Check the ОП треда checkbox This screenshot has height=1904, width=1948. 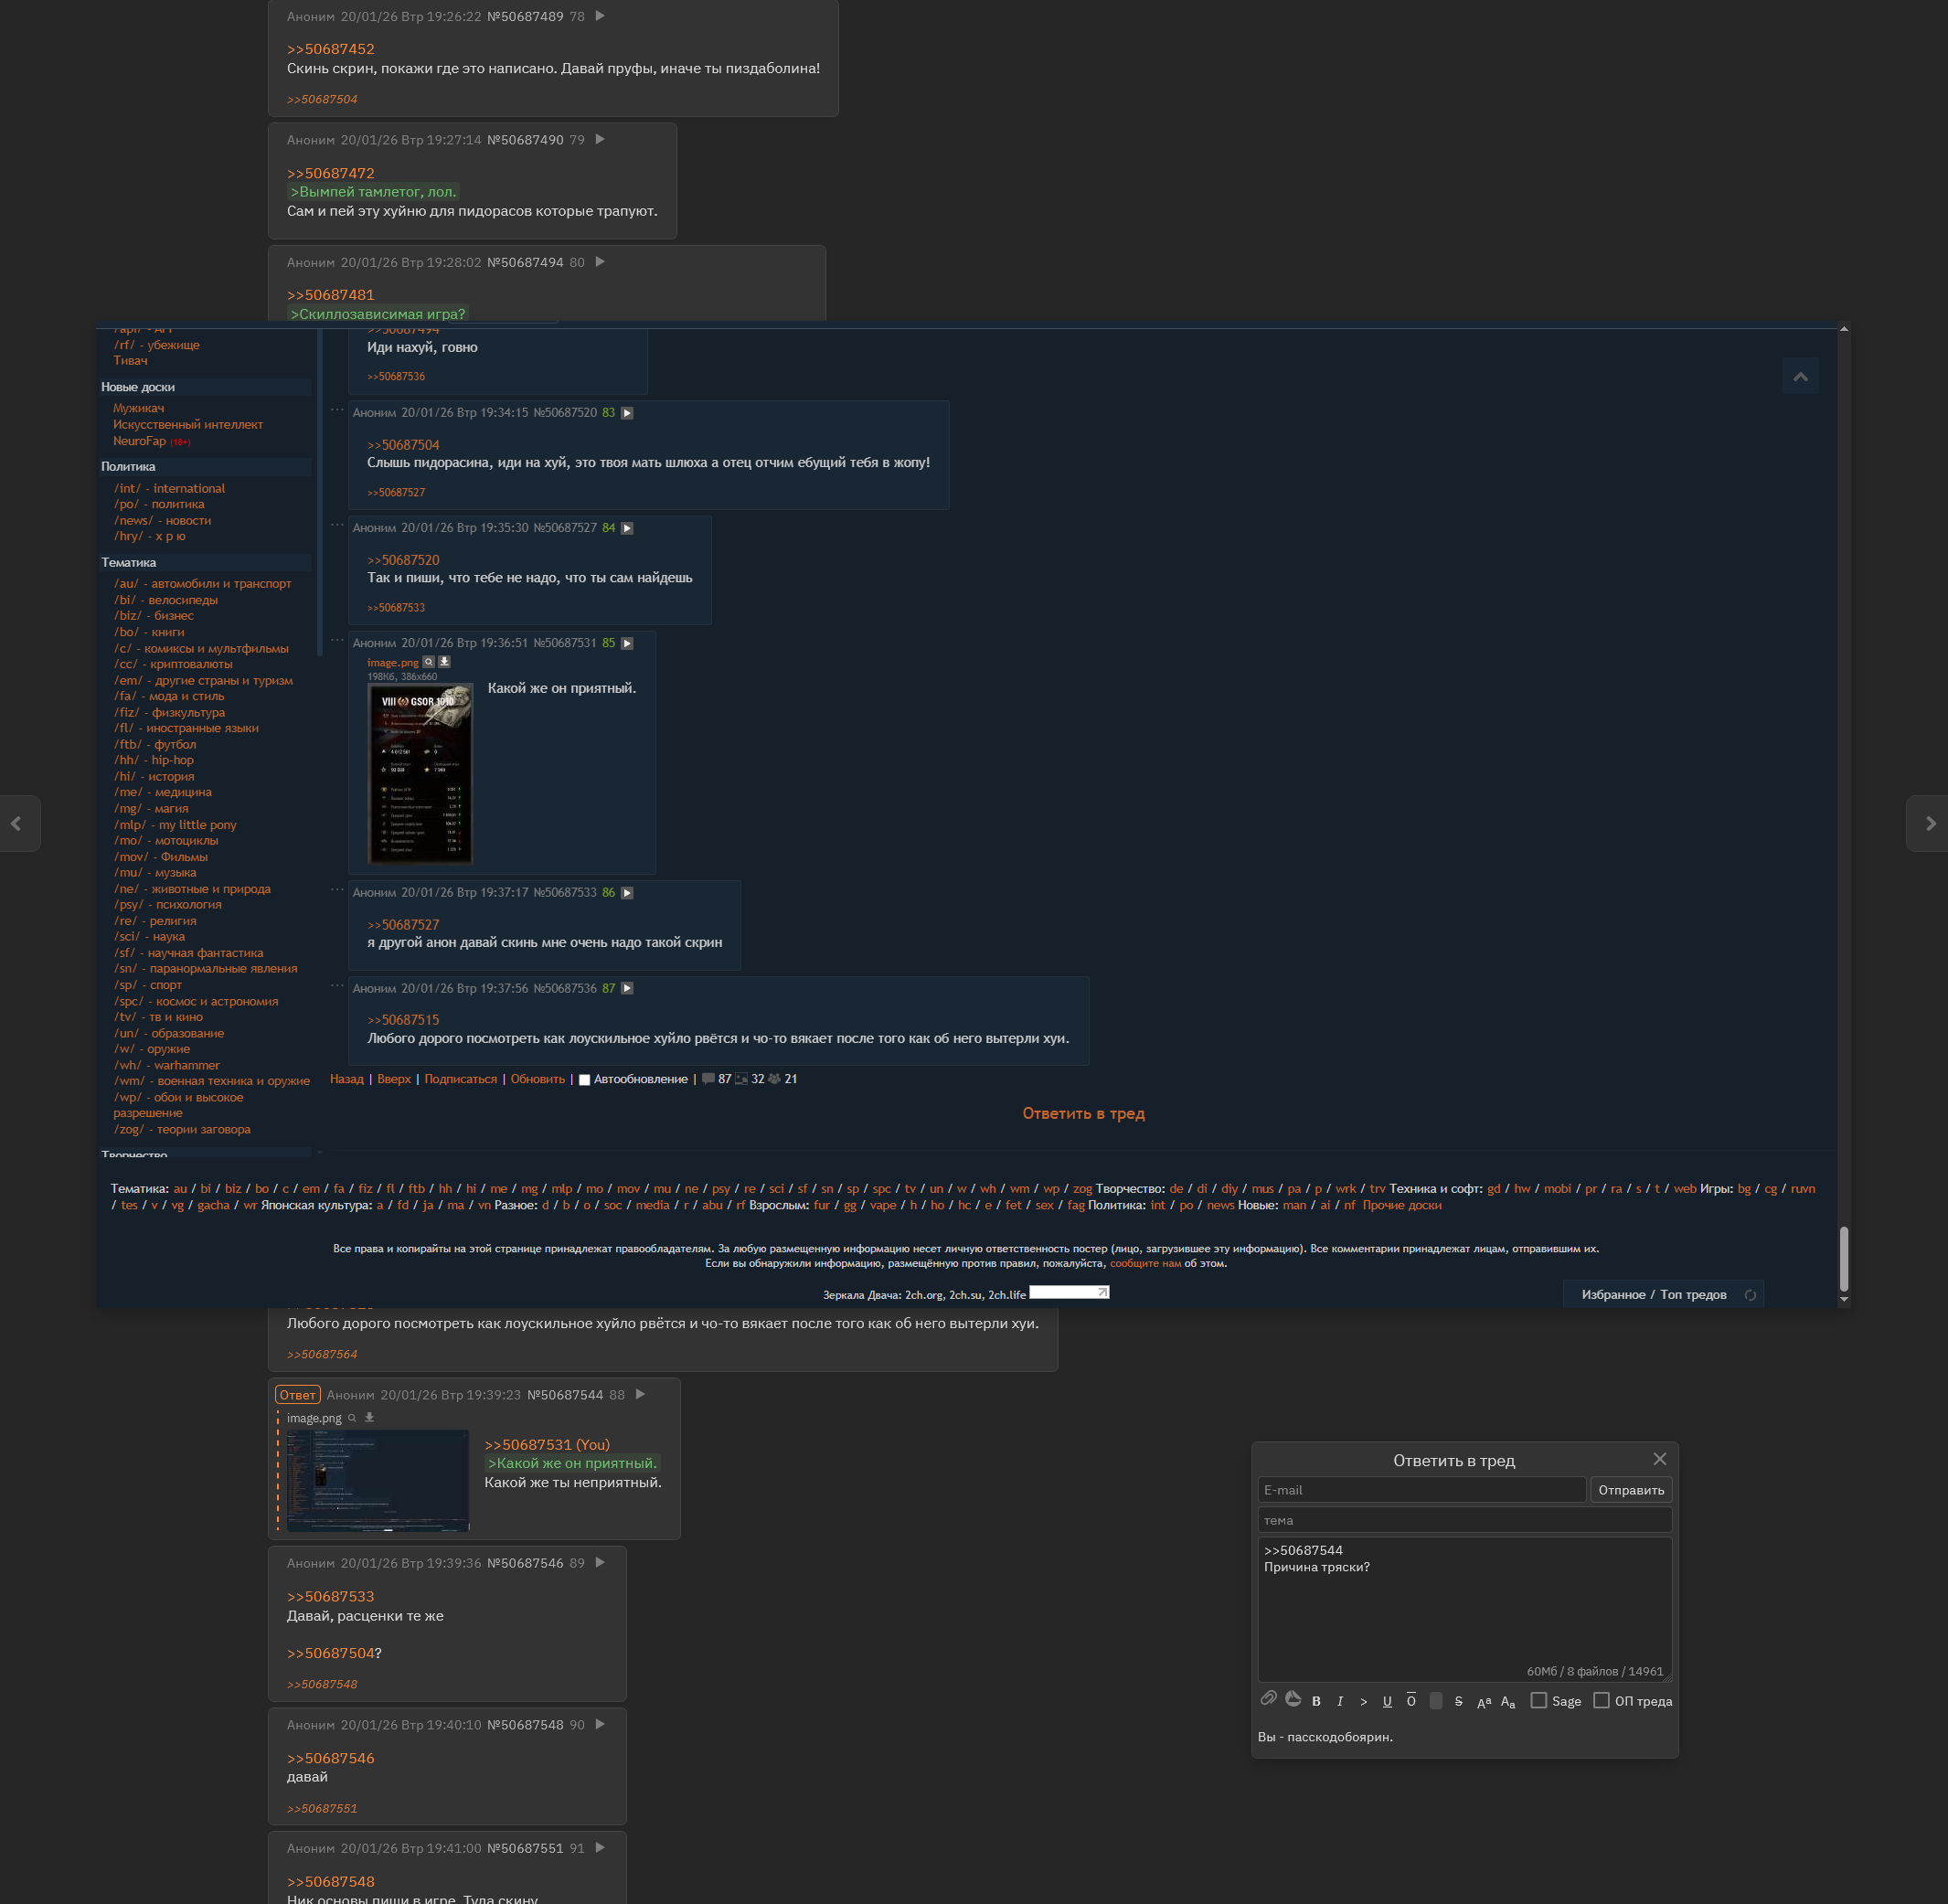[1601, 1700]
